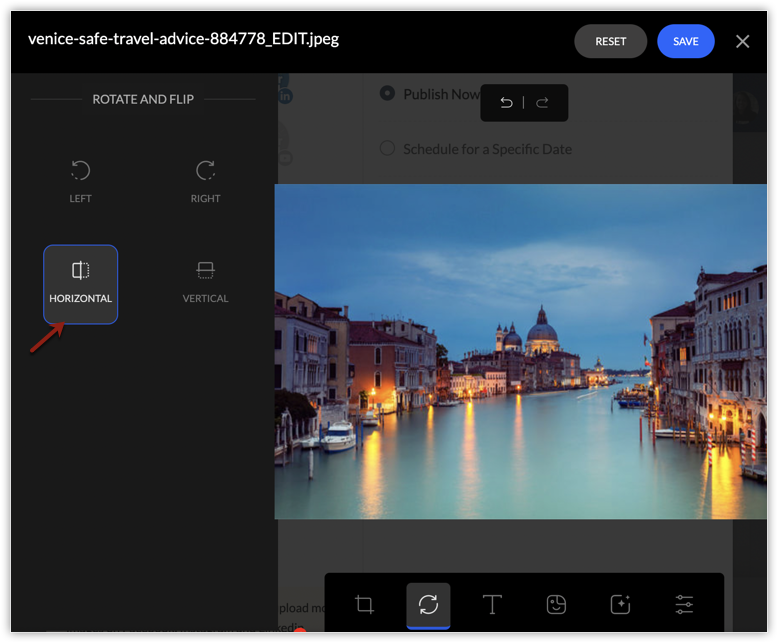The image size is (778, 643).
Task: Close the image editor
Action: coord(742,41)
